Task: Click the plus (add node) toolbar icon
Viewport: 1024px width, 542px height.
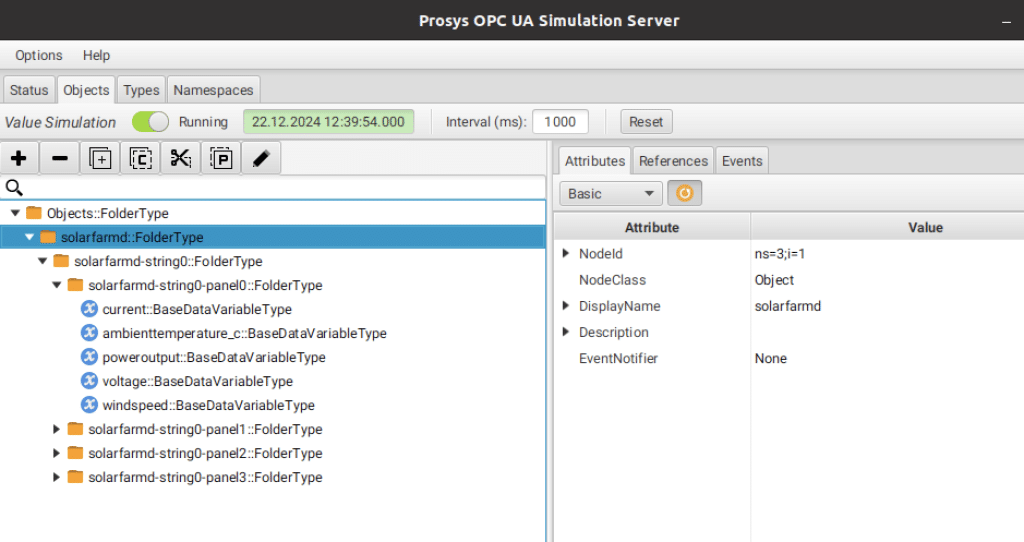Action: (x=19, y=158)
